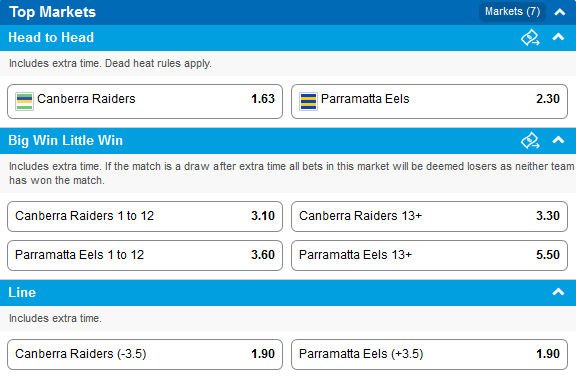This screenshot has height=377, width=576.
Task: Select Parramatta Eels head to head at 2.30
Action: tap(429, 101)
